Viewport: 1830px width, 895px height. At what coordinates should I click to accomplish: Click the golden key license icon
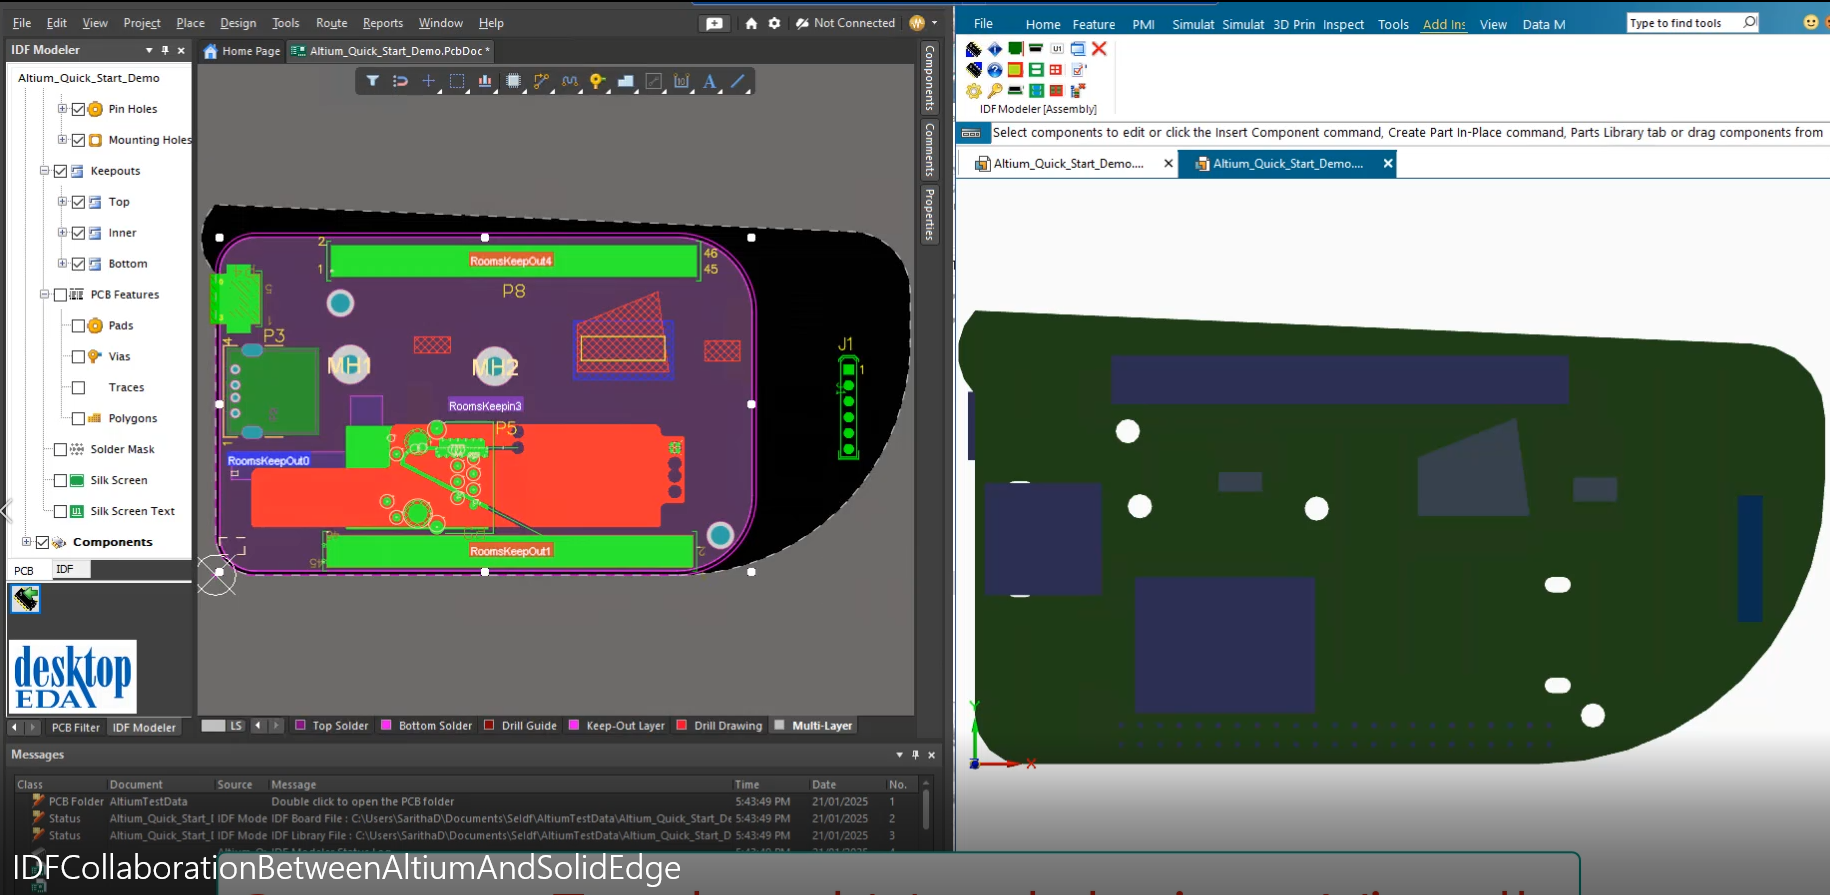[995, 90]
